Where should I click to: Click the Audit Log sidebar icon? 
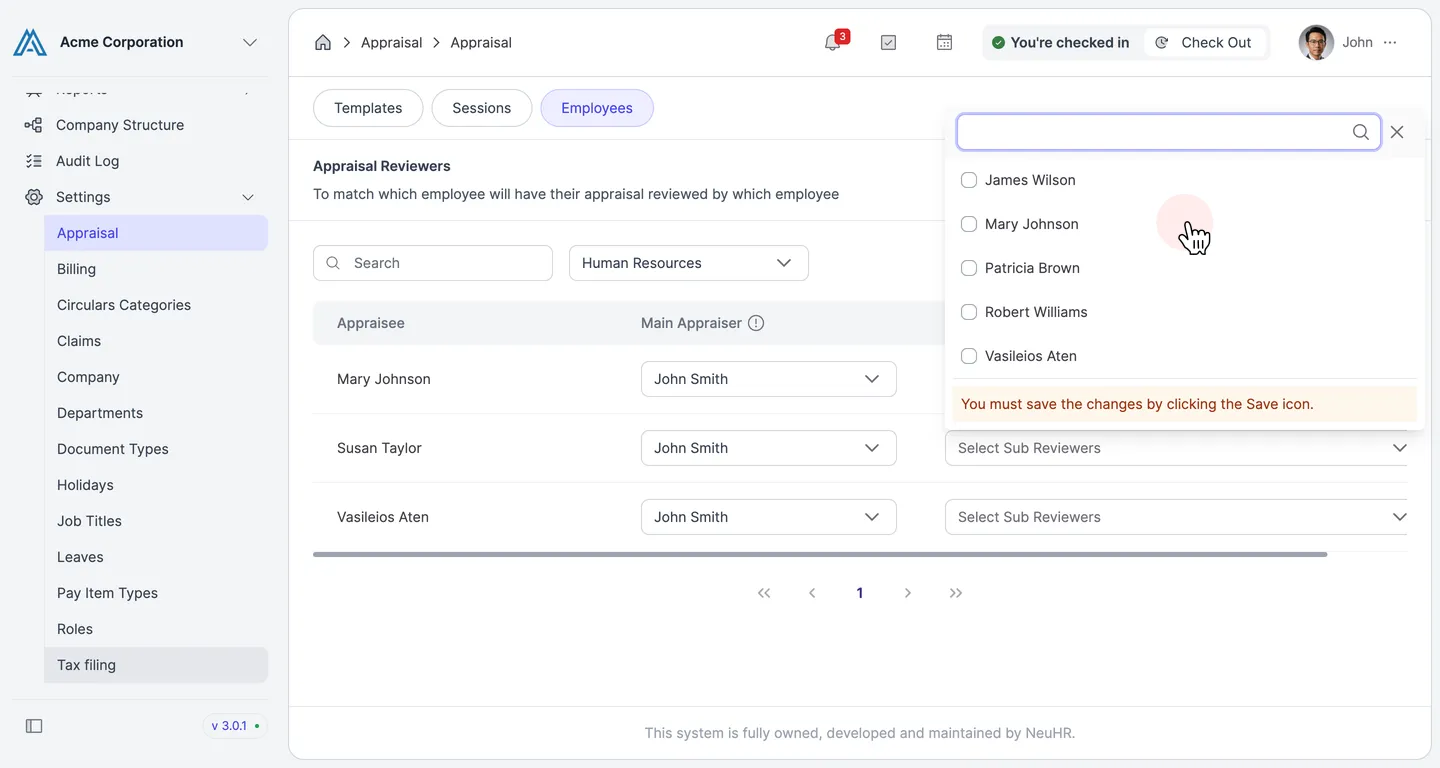[x=33, y=161]
